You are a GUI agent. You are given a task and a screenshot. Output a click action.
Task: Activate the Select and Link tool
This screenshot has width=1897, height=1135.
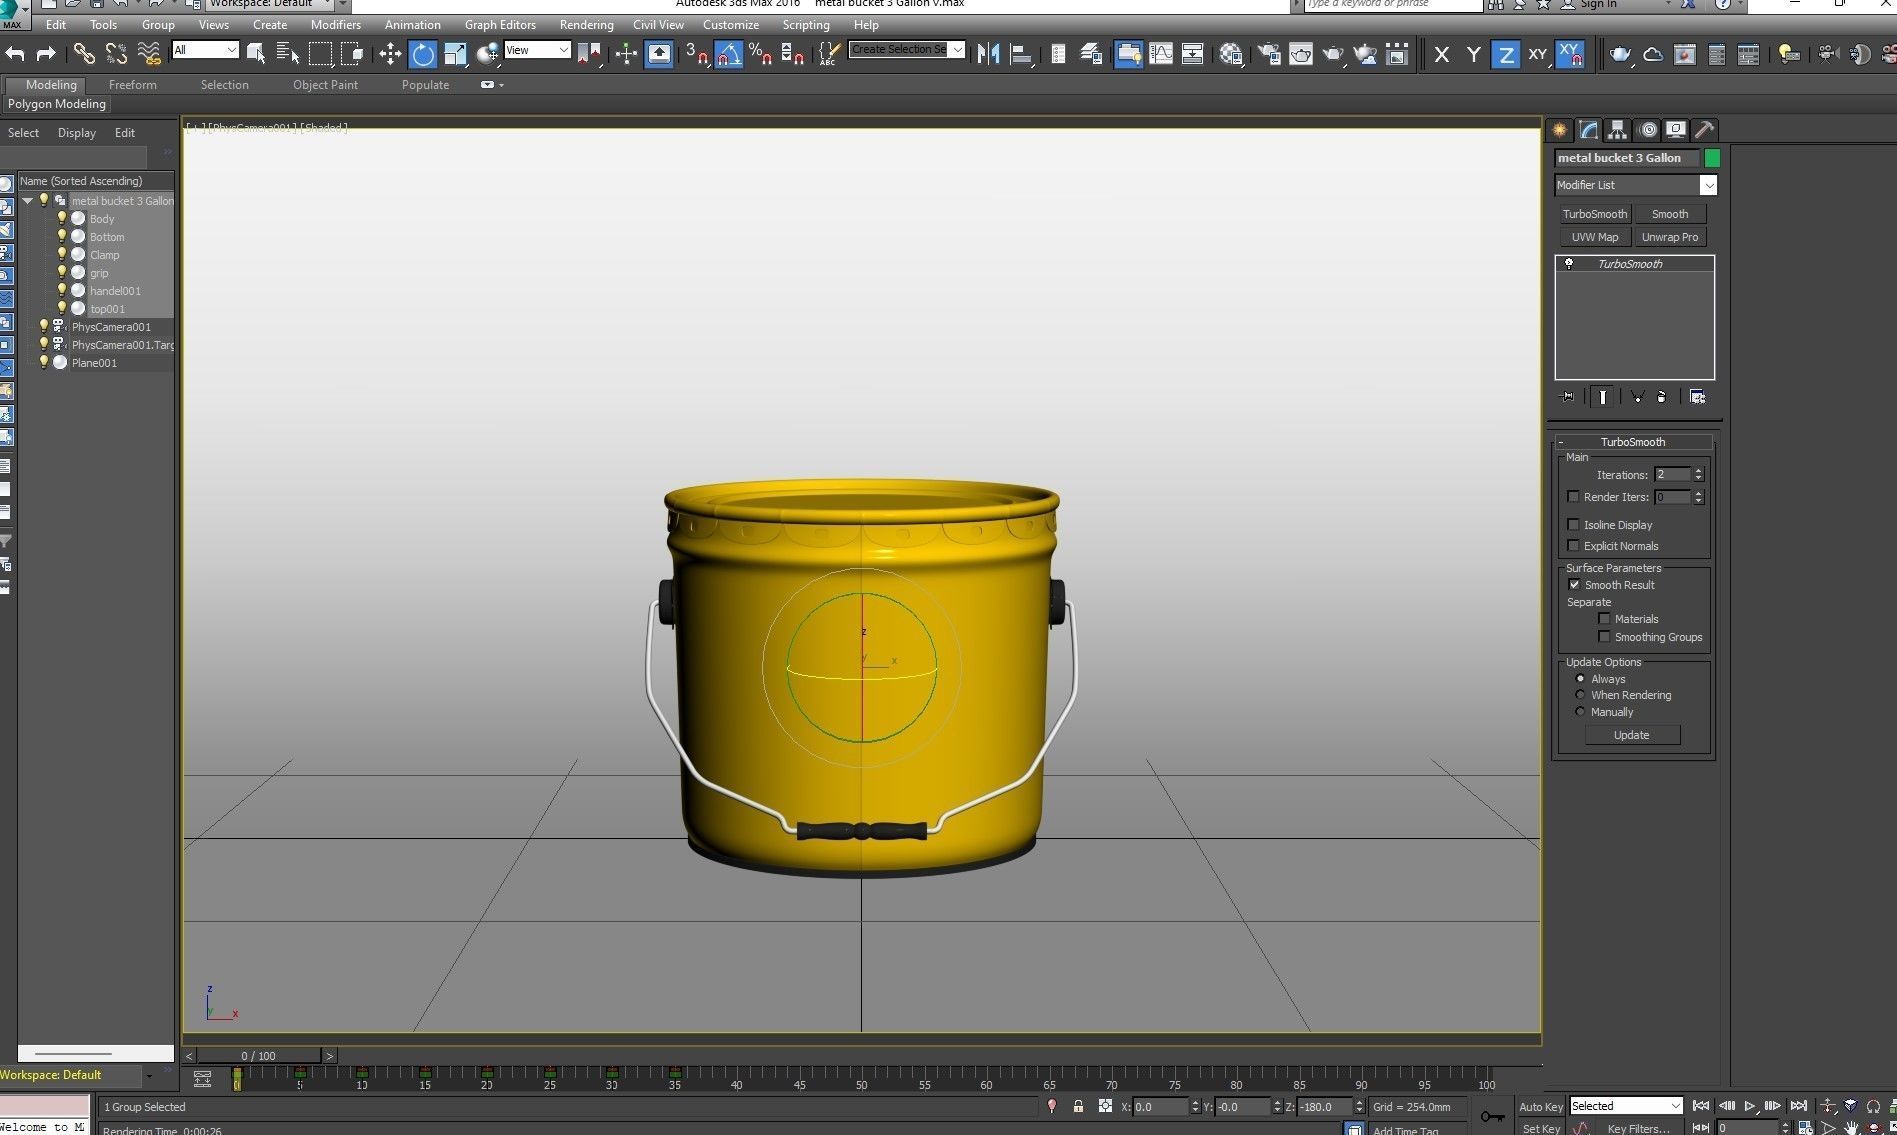84,54
